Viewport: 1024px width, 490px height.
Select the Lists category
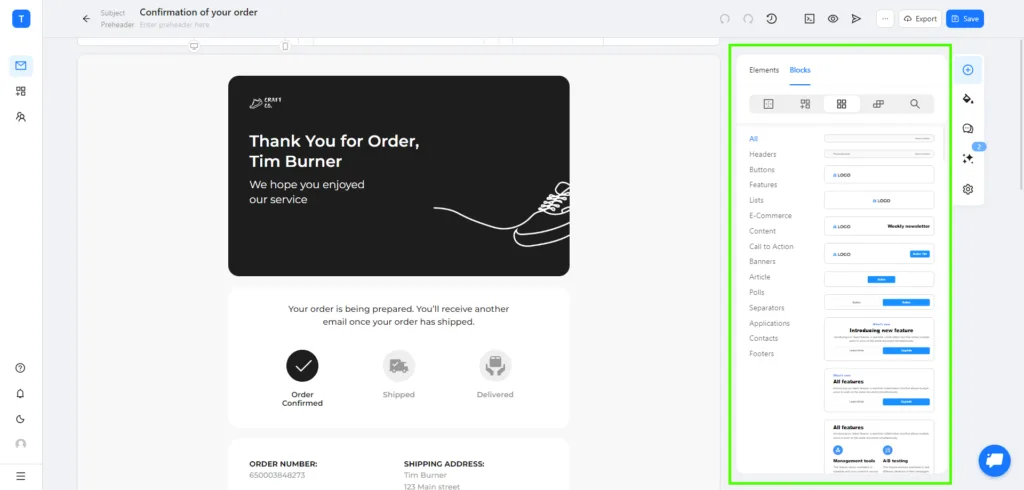[x=756, y=200]
